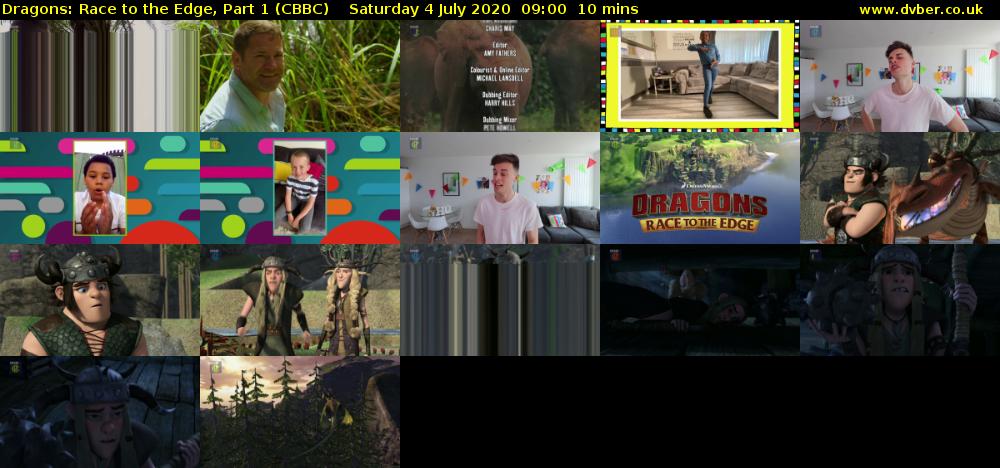Click the '09:00 10 mins' time text

click(x=580, y=10)
